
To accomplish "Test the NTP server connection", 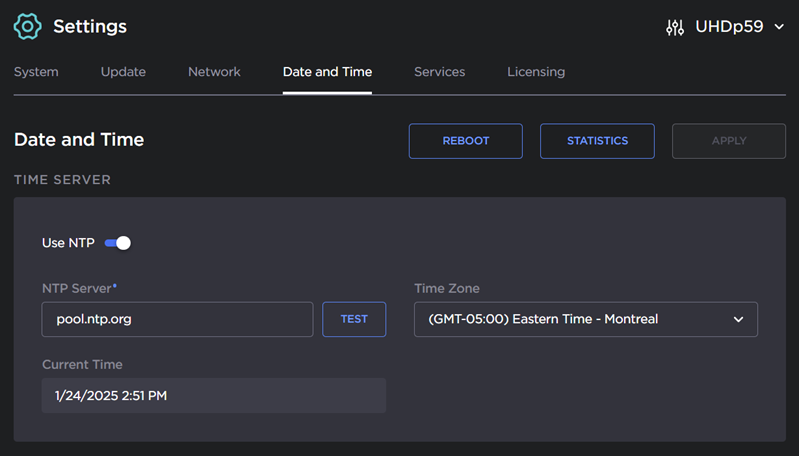I will (x=354, y=319).
